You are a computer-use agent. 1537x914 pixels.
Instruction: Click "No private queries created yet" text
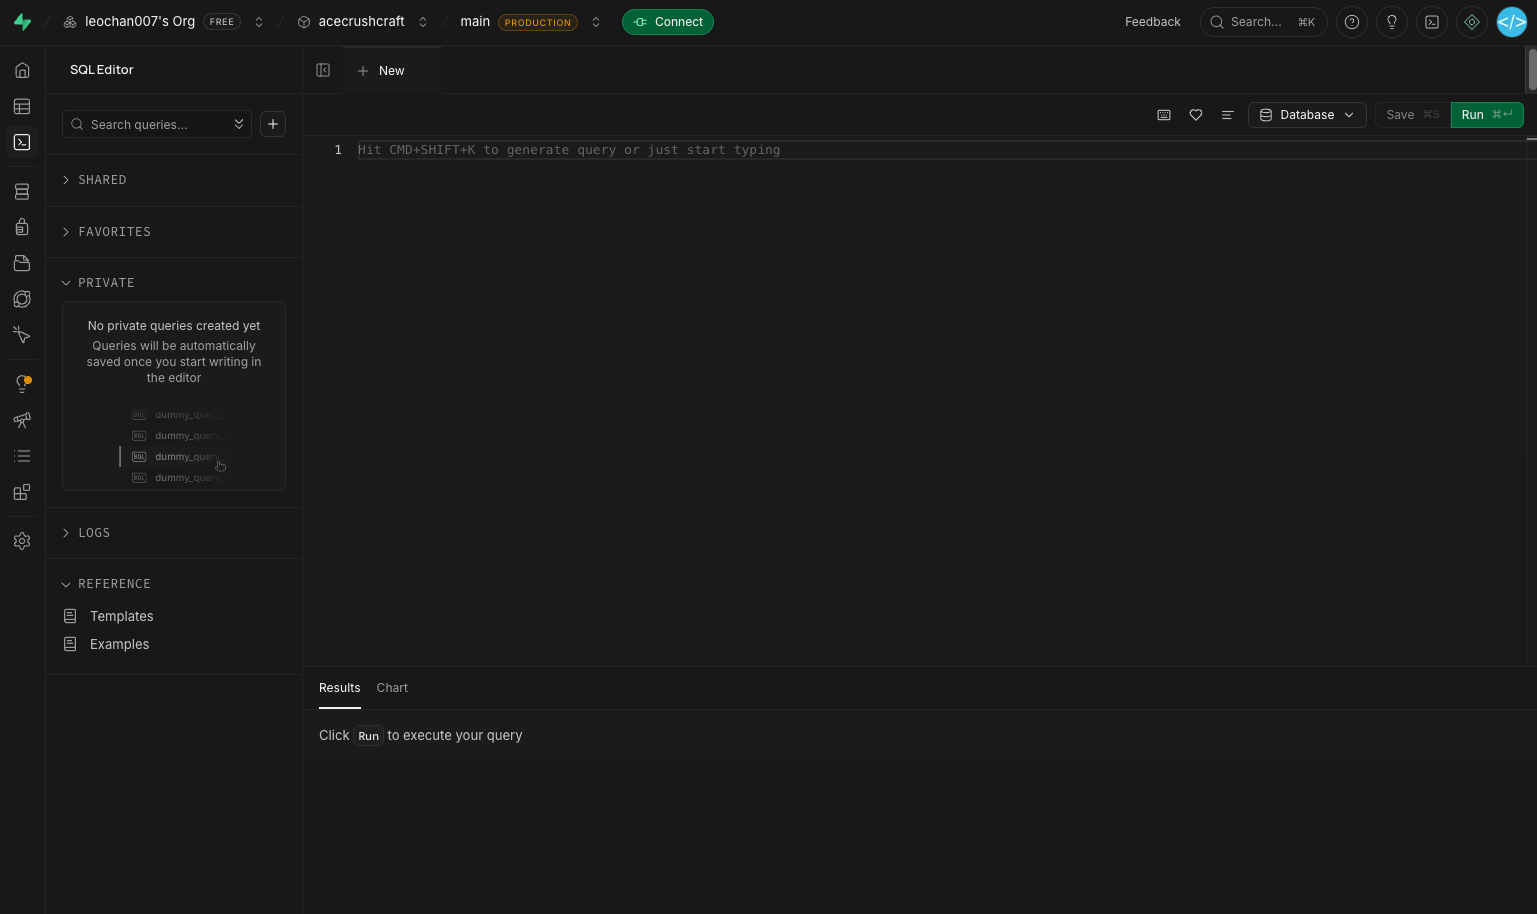(174, 326)
